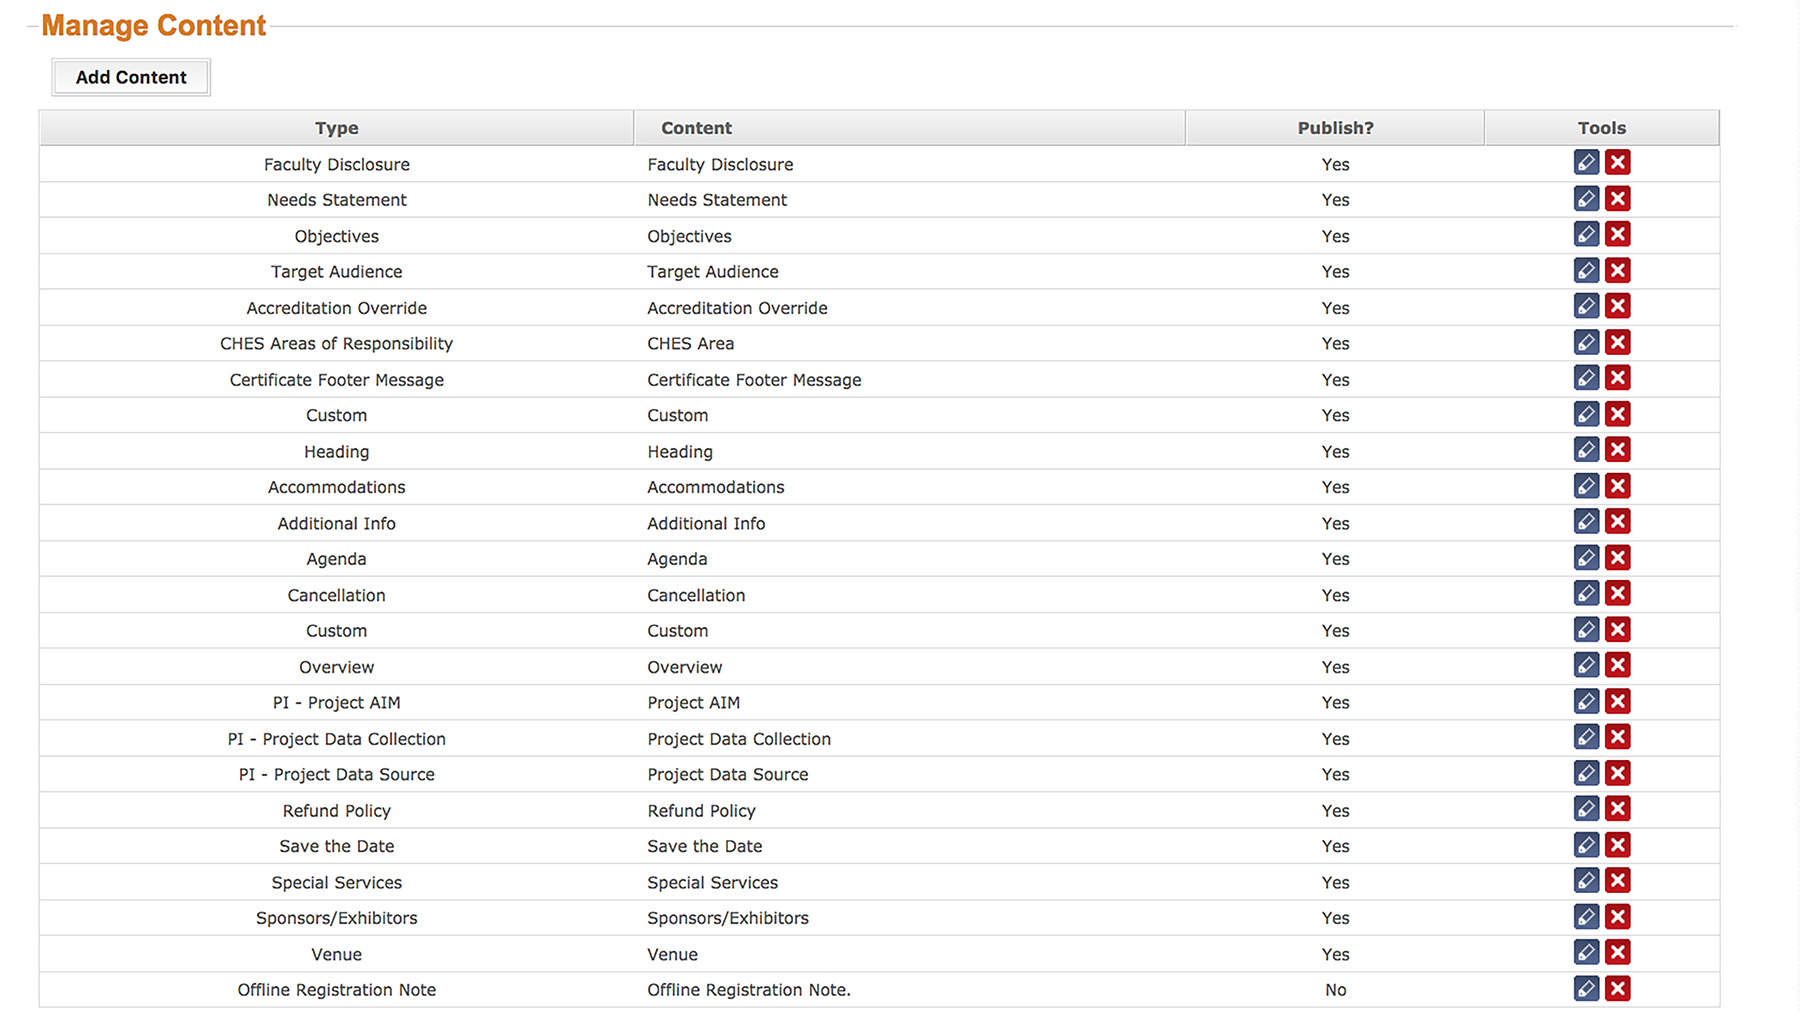
Task: Delete the Certificate Footer Message row
Action: tap(1617, 378)
